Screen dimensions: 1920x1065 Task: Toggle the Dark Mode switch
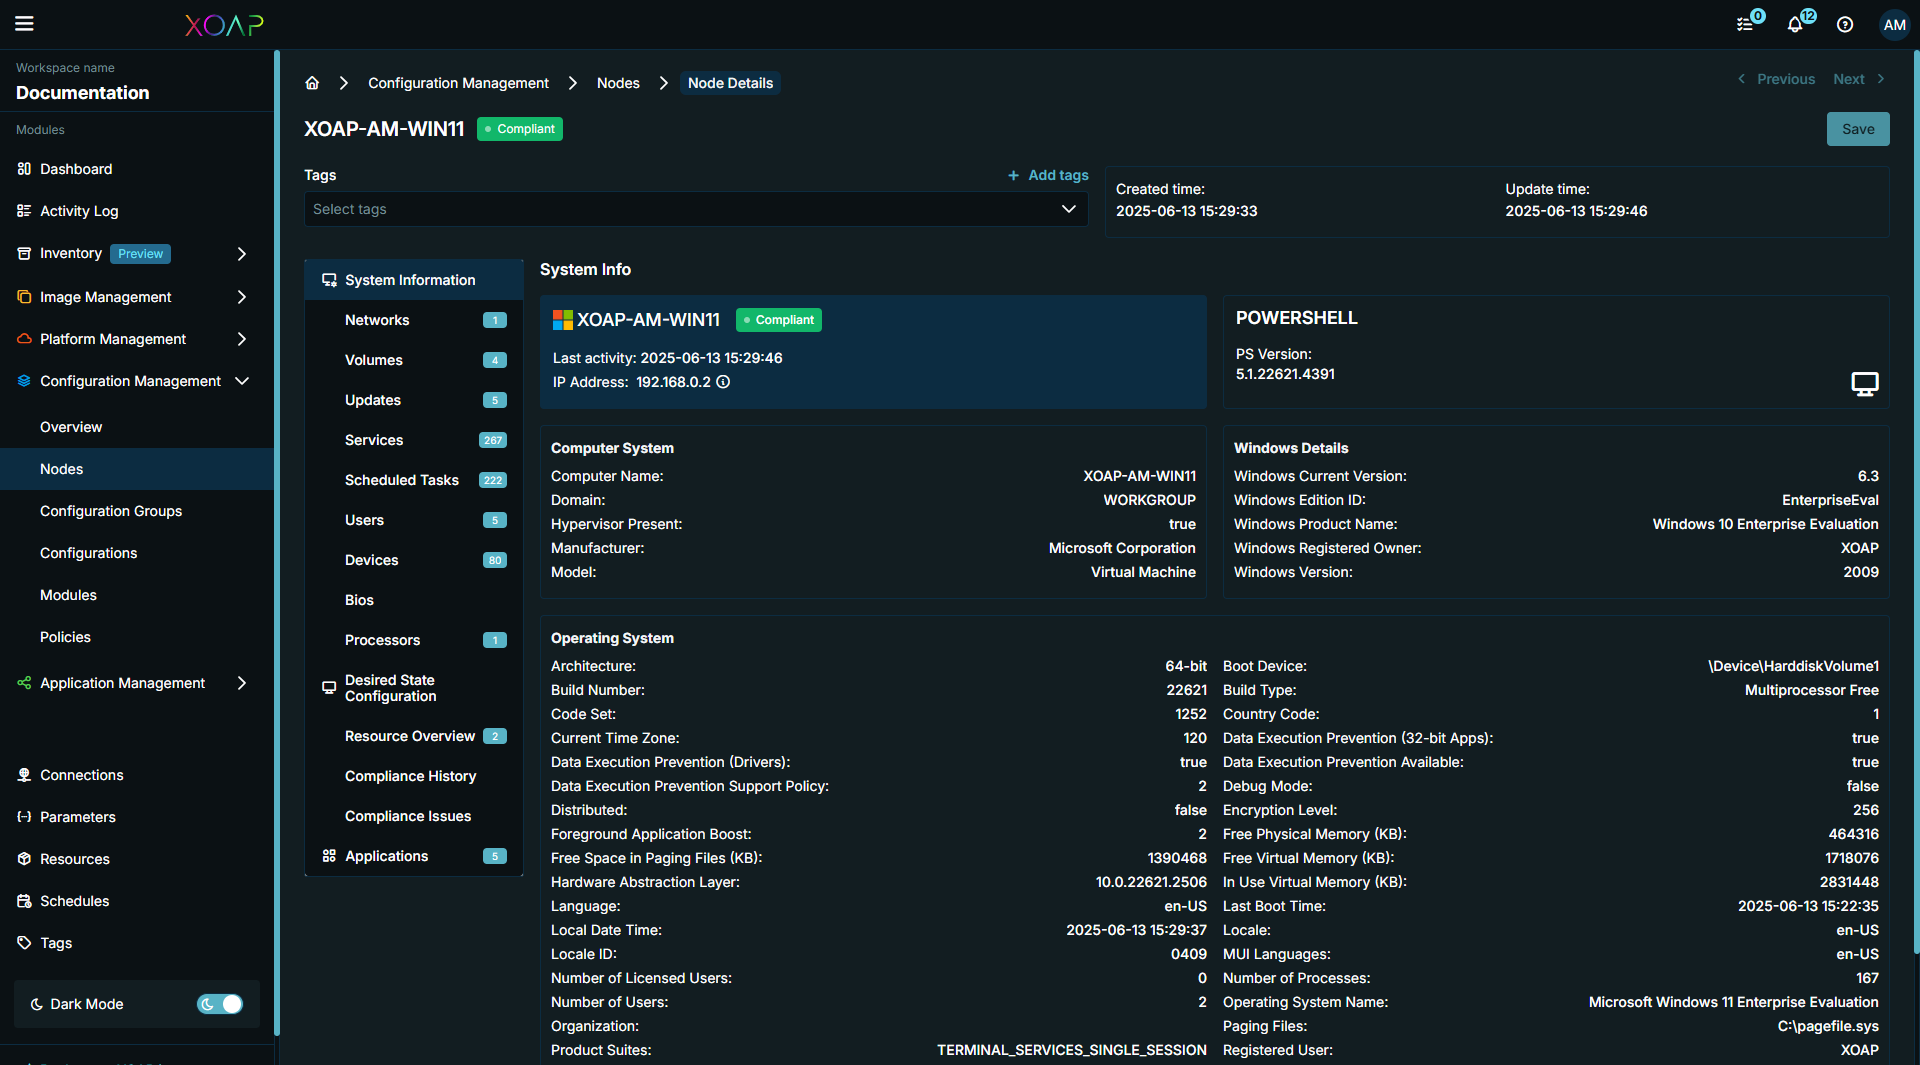click(220, 1004)
